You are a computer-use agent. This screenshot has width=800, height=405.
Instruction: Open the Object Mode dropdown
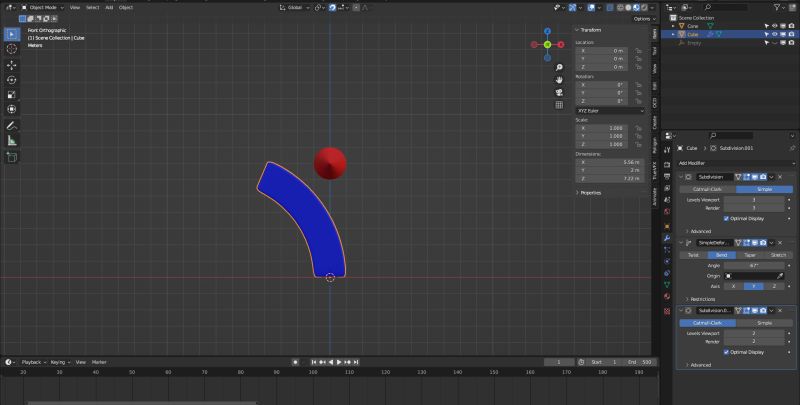43,8
